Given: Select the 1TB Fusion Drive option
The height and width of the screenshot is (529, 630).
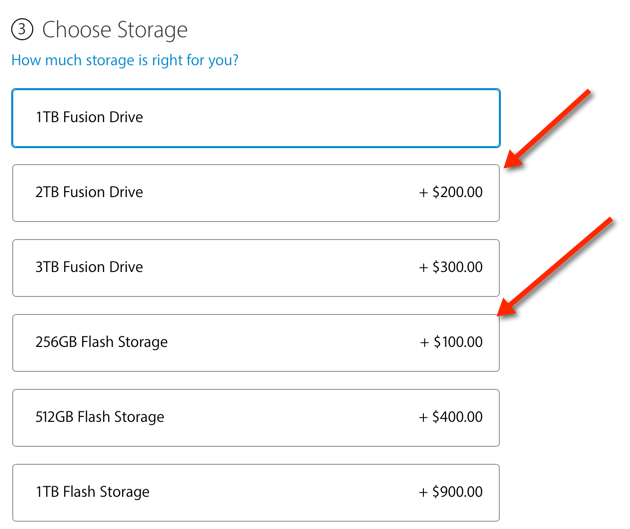Looking at the screenshot, I should (256, 118).
